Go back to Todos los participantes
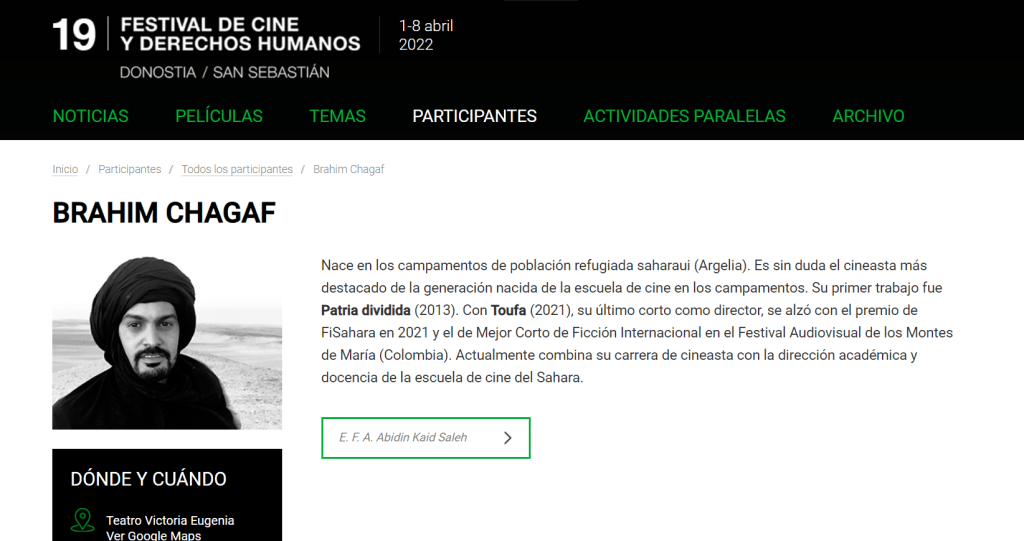 tap(237, 170)
